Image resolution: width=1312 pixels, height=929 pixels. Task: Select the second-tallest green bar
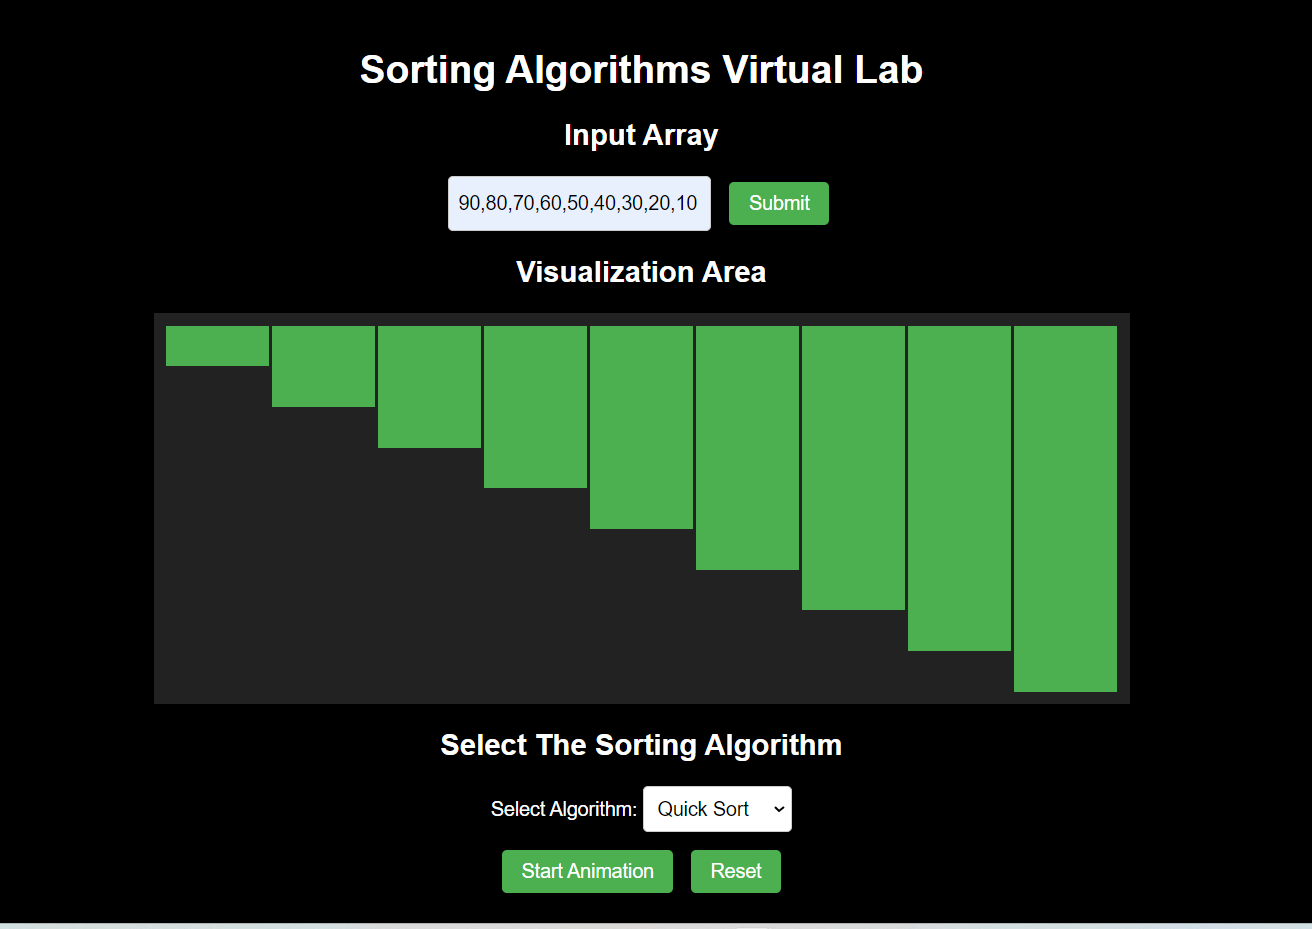959,488
